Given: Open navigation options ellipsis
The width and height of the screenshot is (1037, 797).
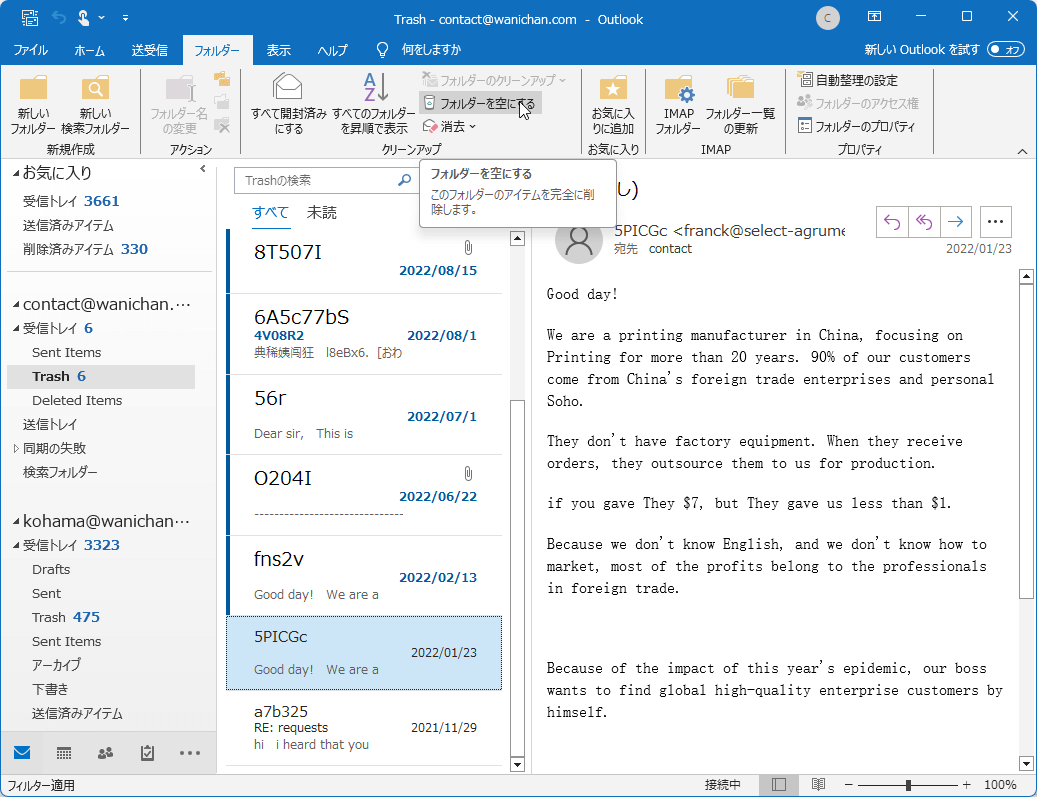Looking at the screenshot, I should (190, 753).
